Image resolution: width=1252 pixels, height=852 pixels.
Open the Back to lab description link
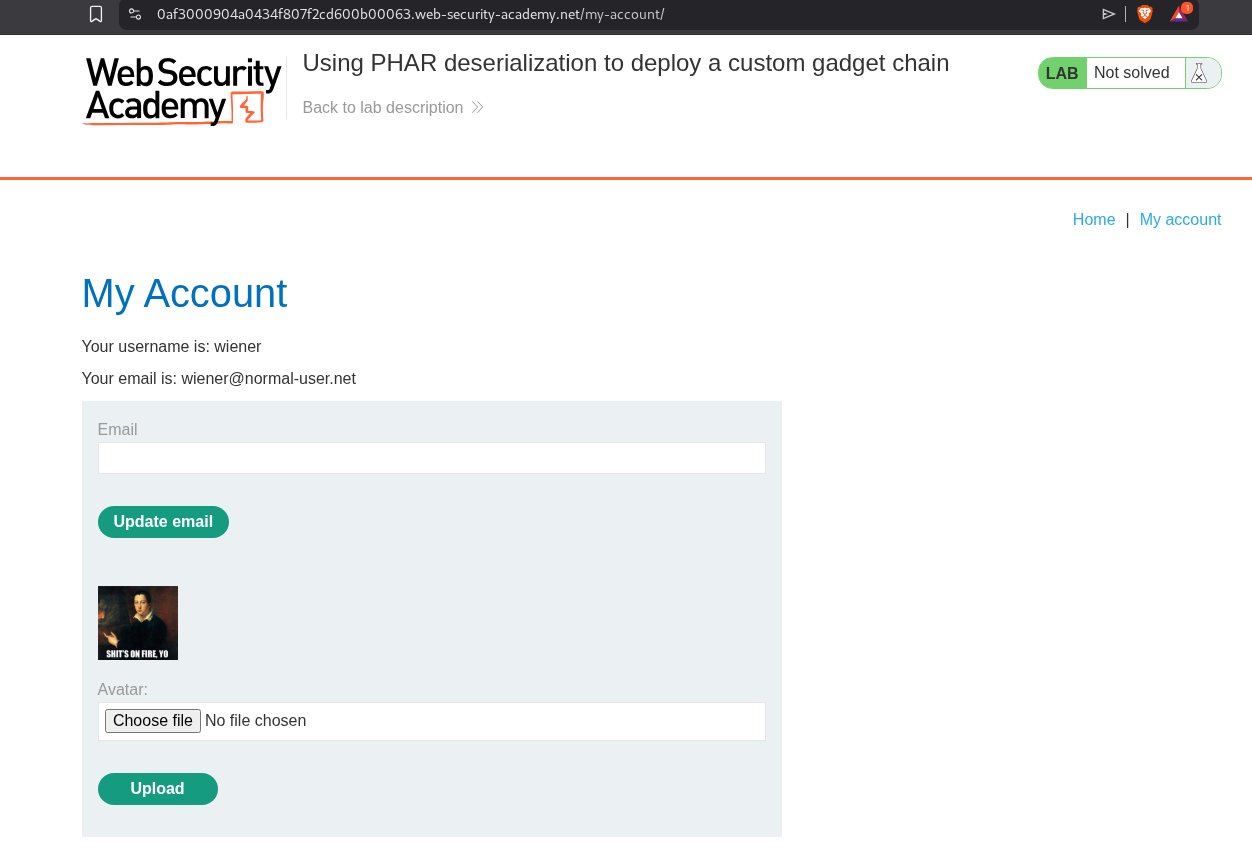[383, 107]
